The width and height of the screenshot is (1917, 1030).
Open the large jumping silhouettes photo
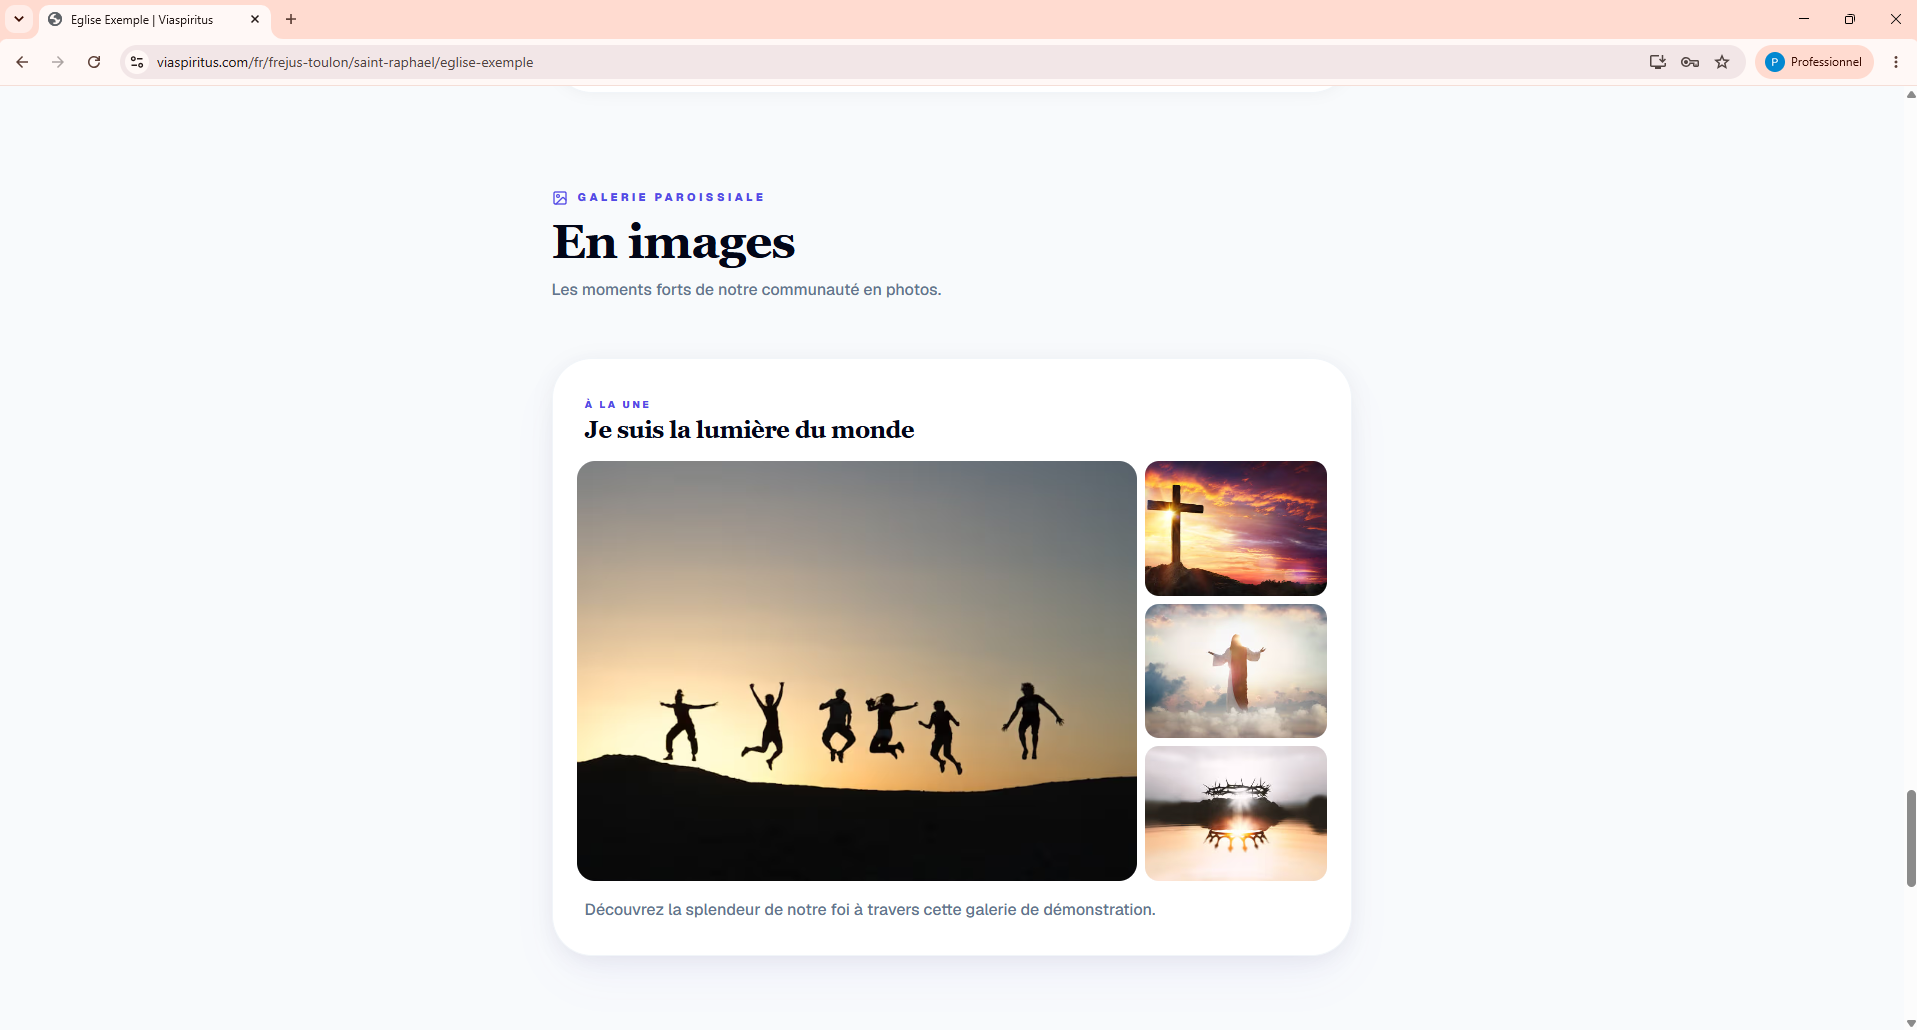click(x=857, y=671)
